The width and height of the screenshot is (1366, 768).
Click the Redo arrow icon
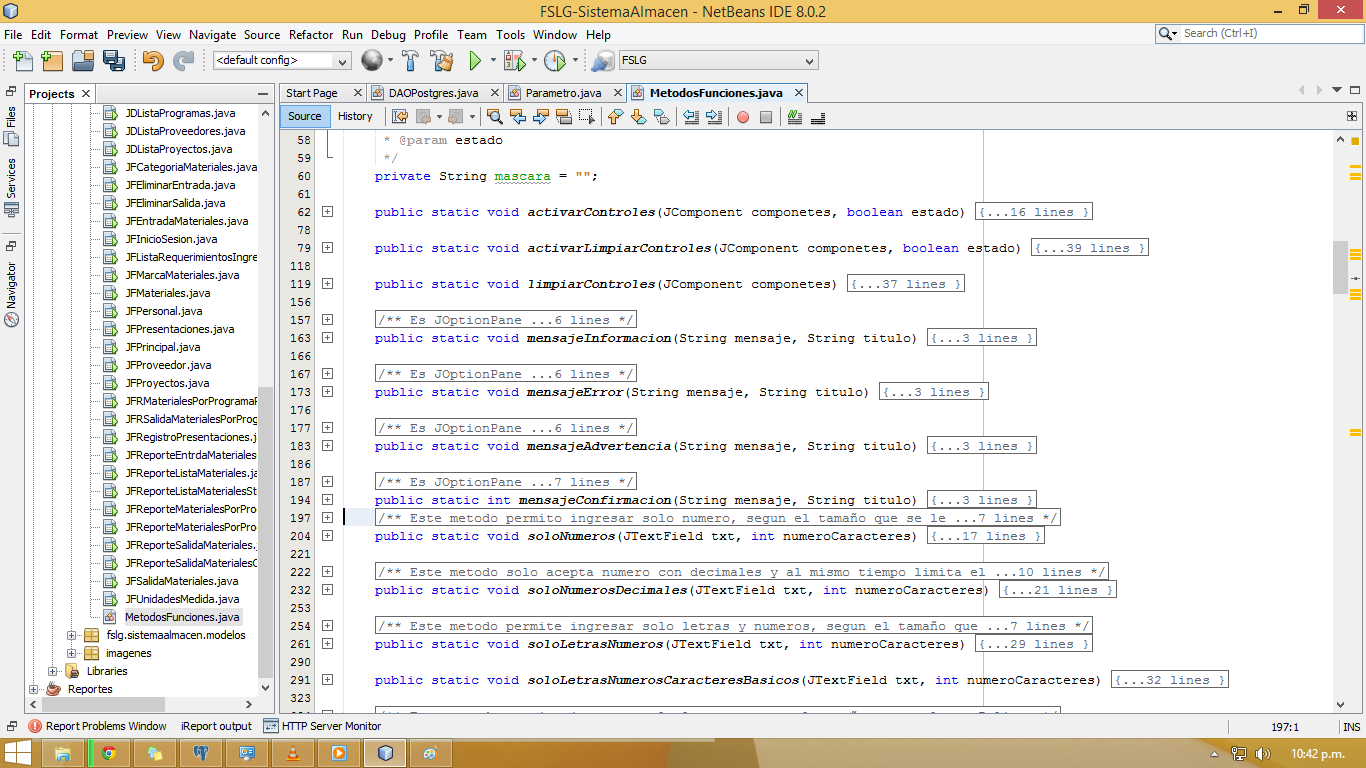[x=184, y=60]
